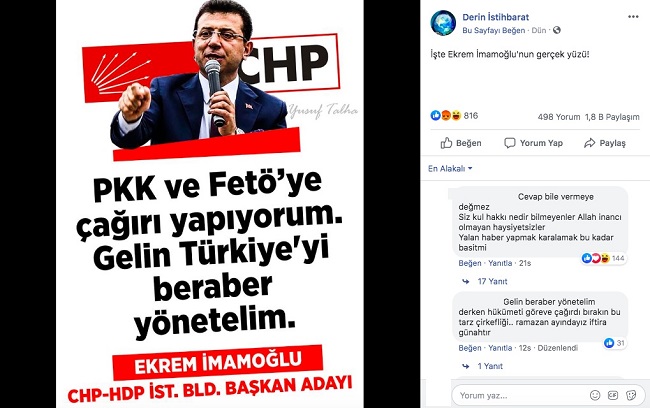Open the 498 Yorum comments count

(559, 117)
